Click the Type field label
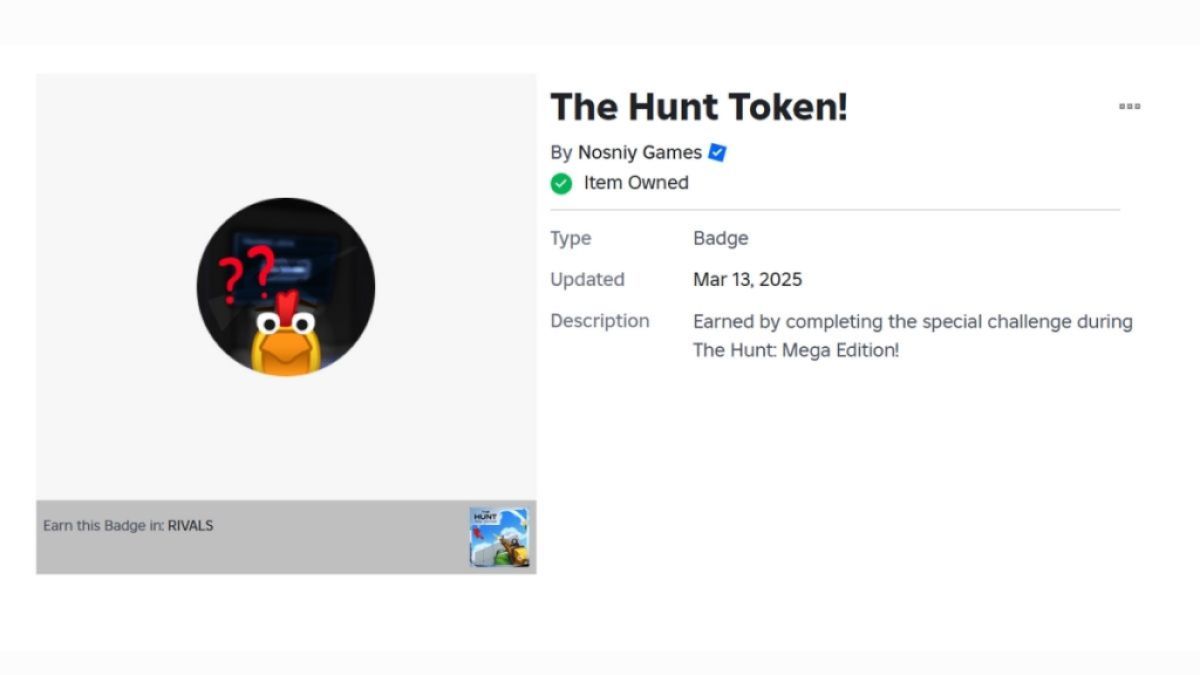 (x=570, y=238)
